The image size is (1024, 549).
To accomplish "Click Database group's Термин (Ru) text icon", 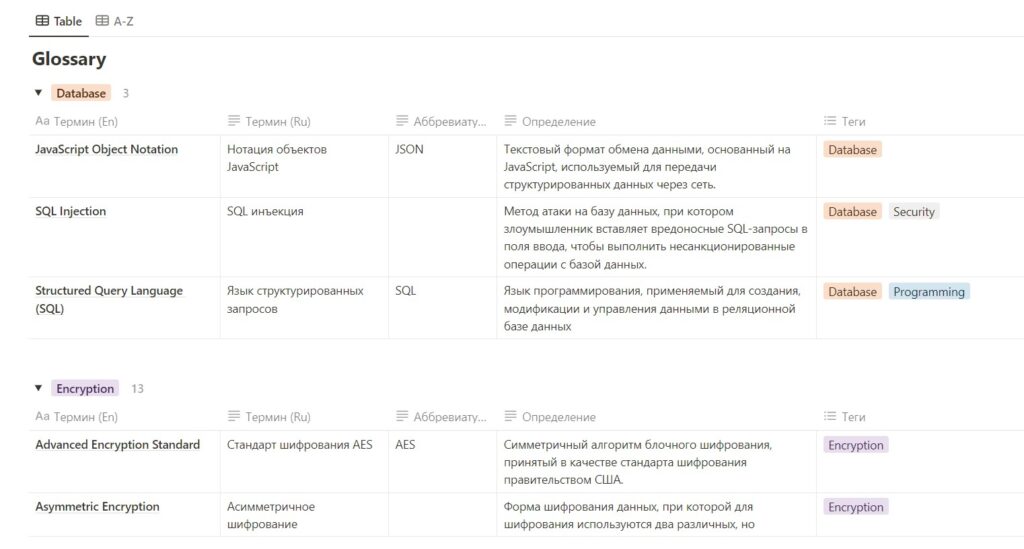I will (234, 121).
